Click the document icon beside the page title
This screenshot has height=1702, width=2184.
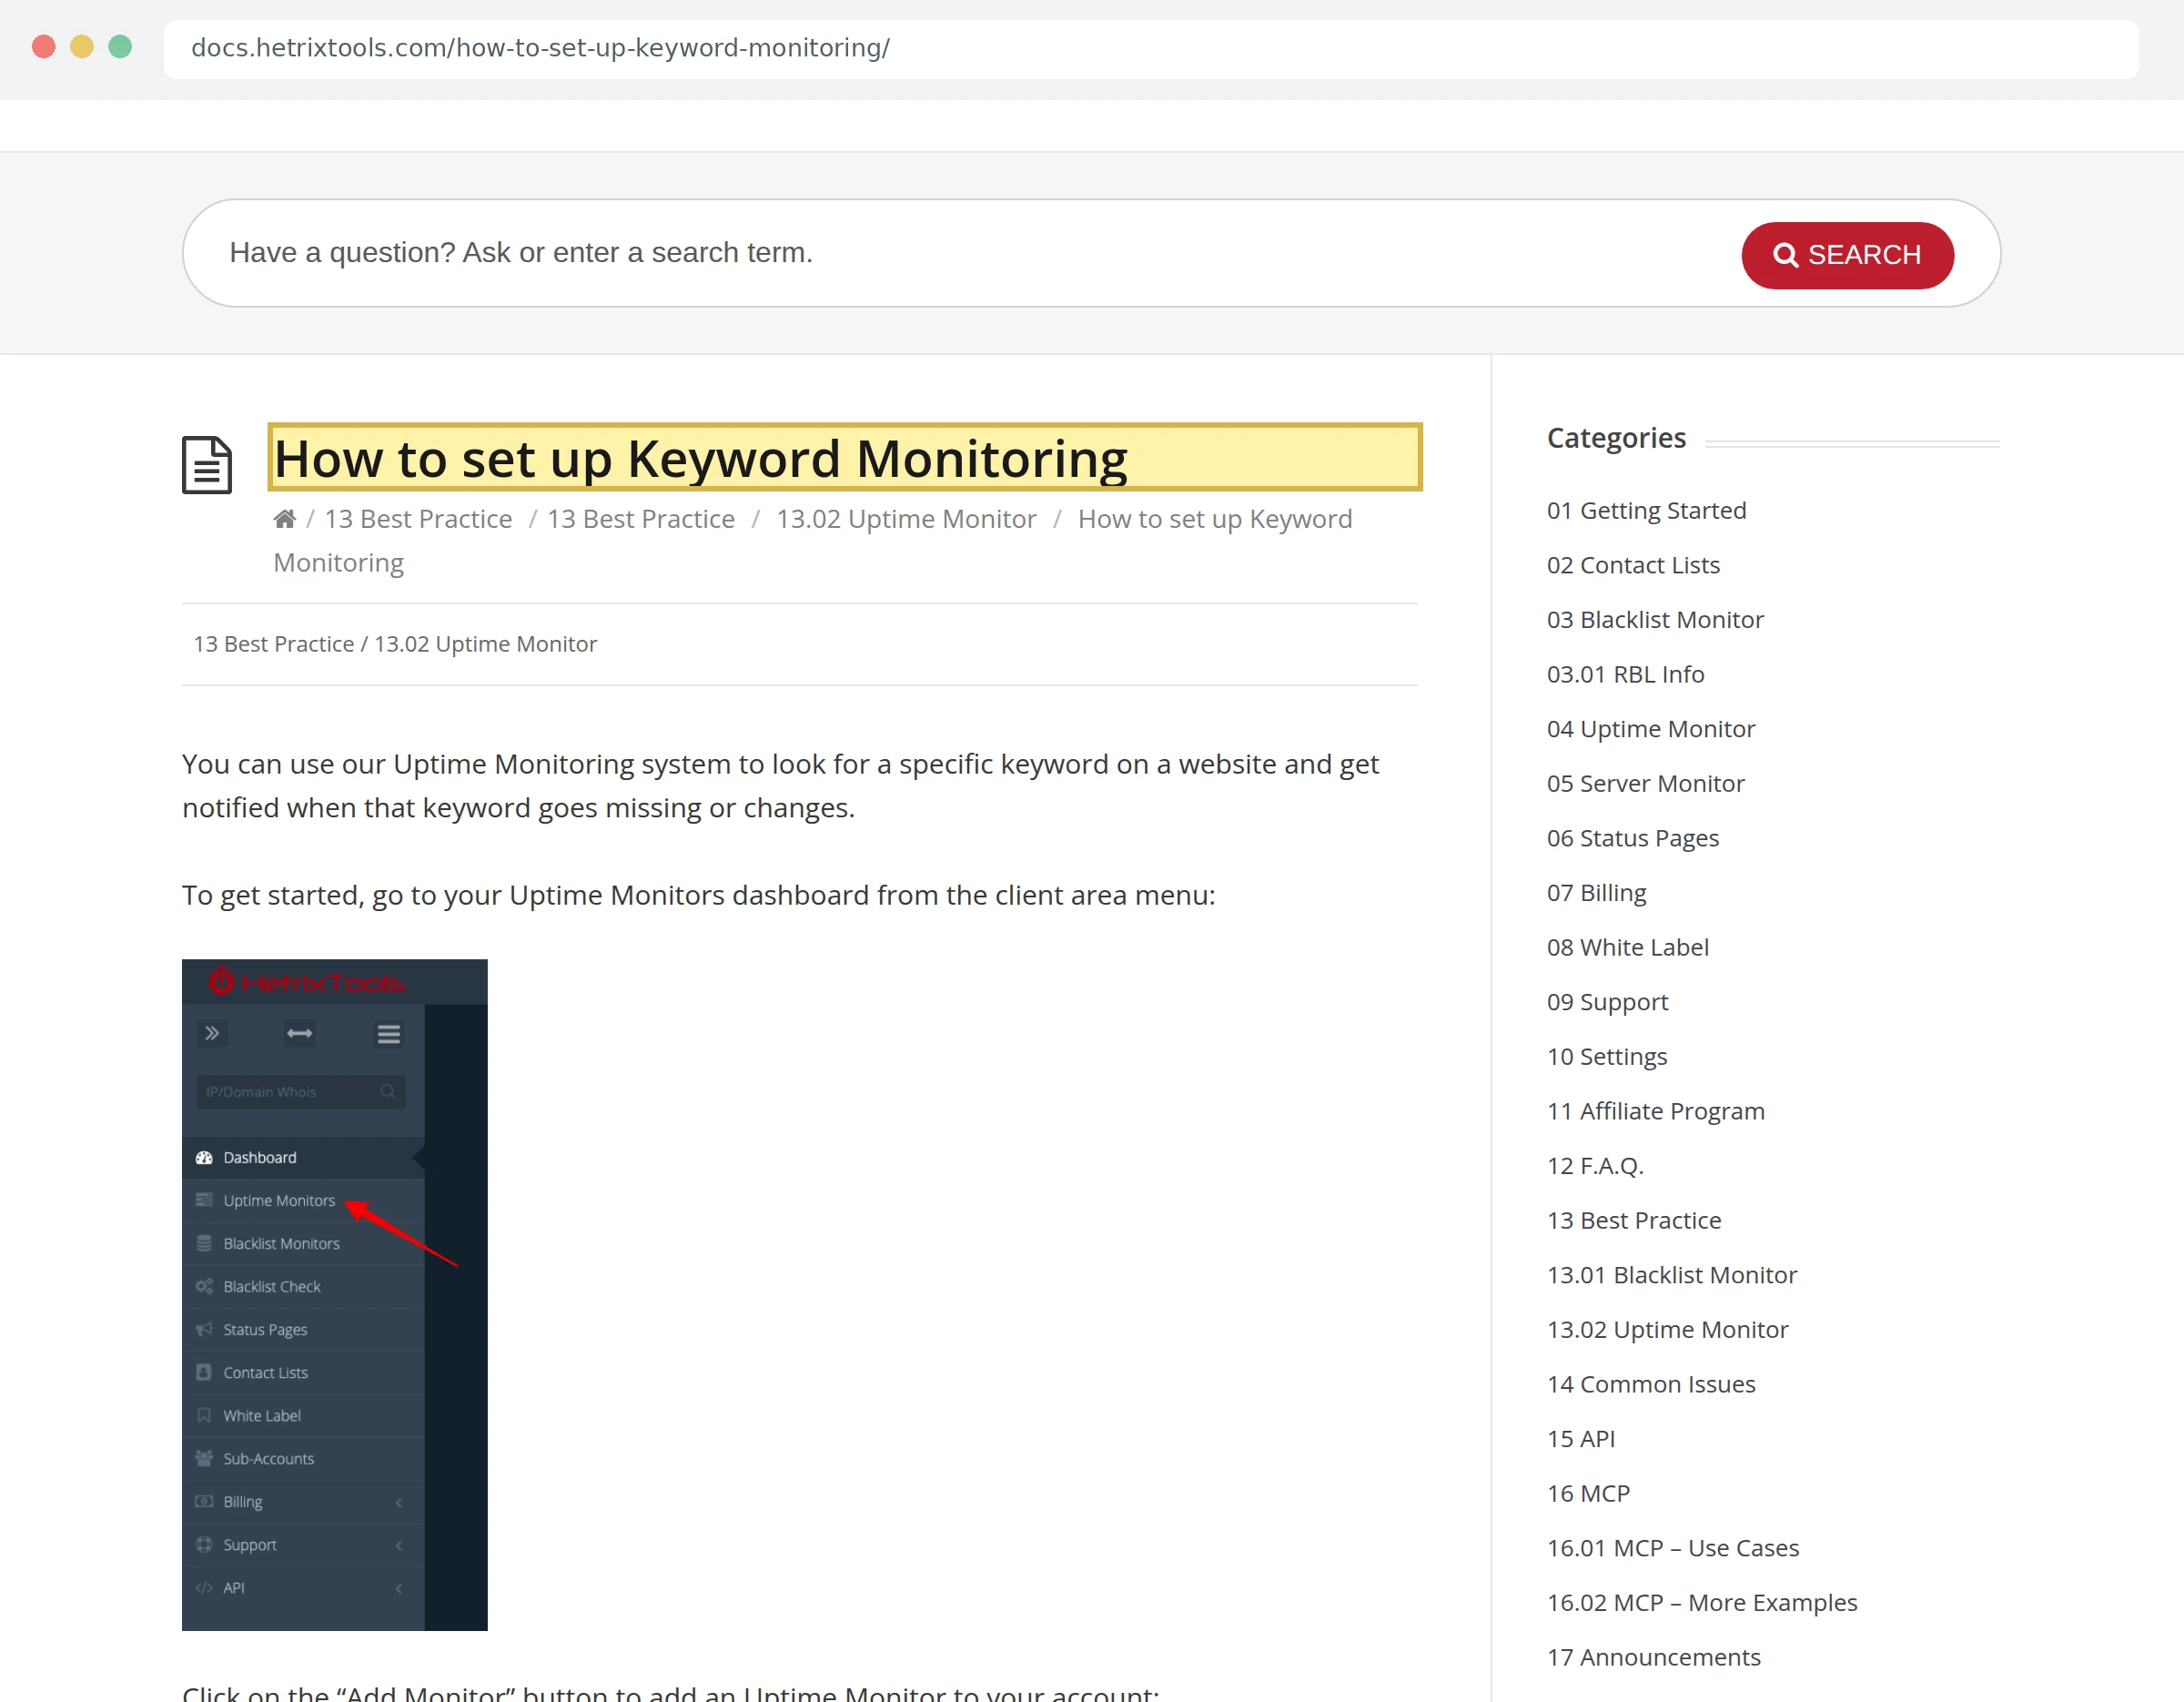coord(207,464)
